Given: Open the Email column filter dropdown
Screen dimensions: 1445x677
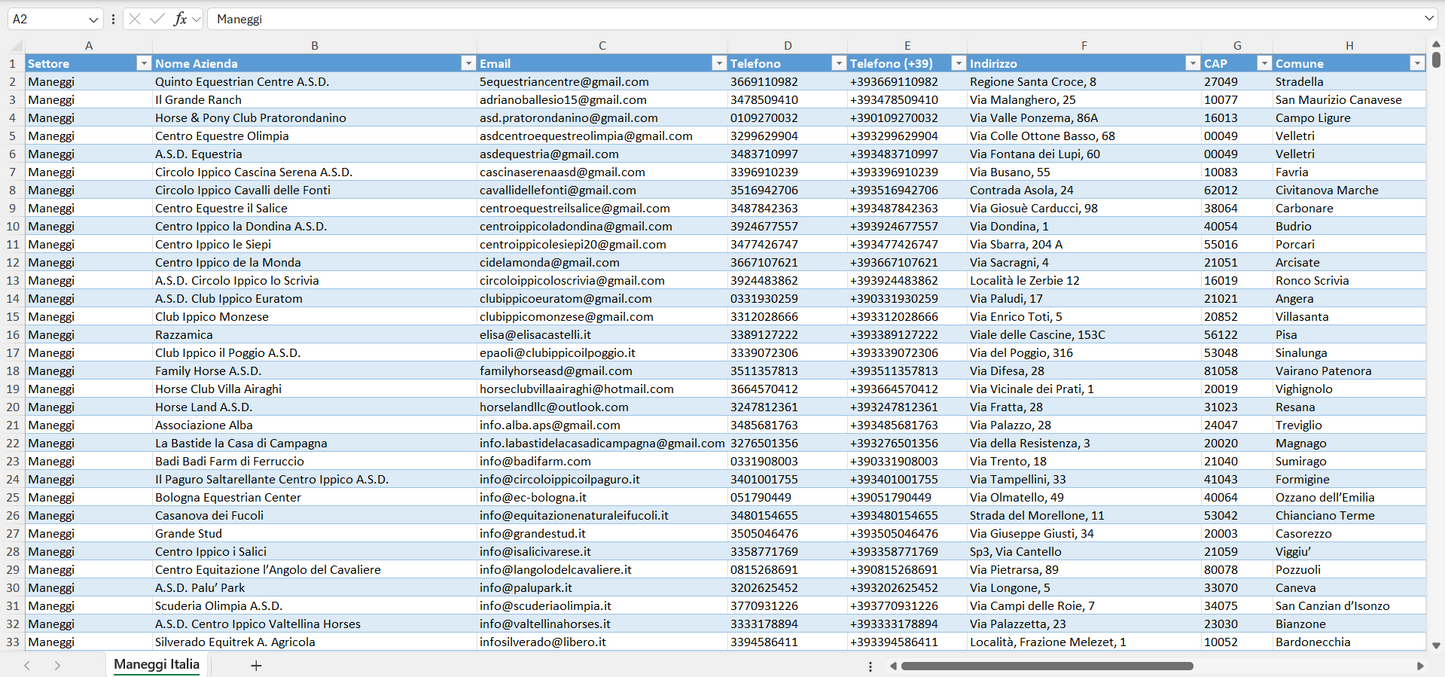Looking at the screenshot, I should pyautogui.click(x=718, y=64).
